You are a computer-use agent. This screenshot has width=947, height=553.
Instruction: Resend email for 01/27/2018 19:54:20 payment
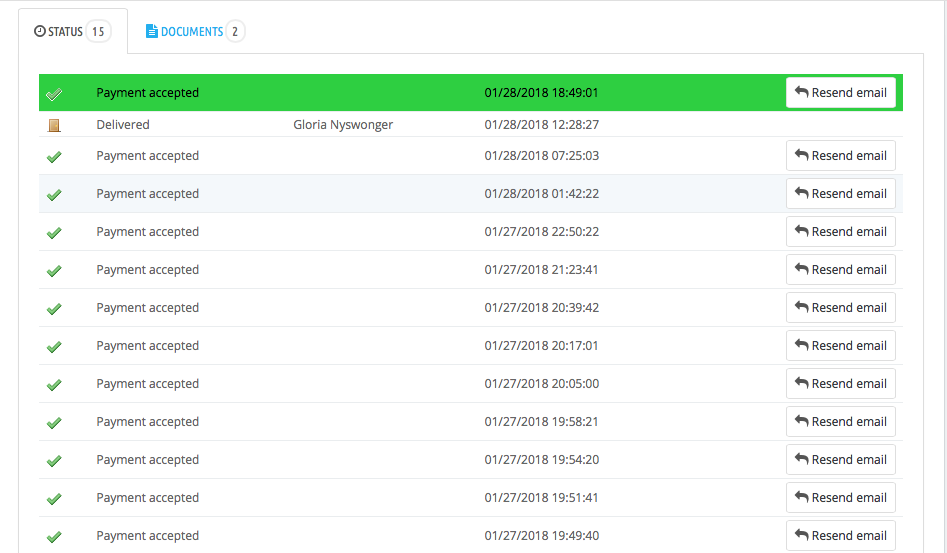(841, 460)
